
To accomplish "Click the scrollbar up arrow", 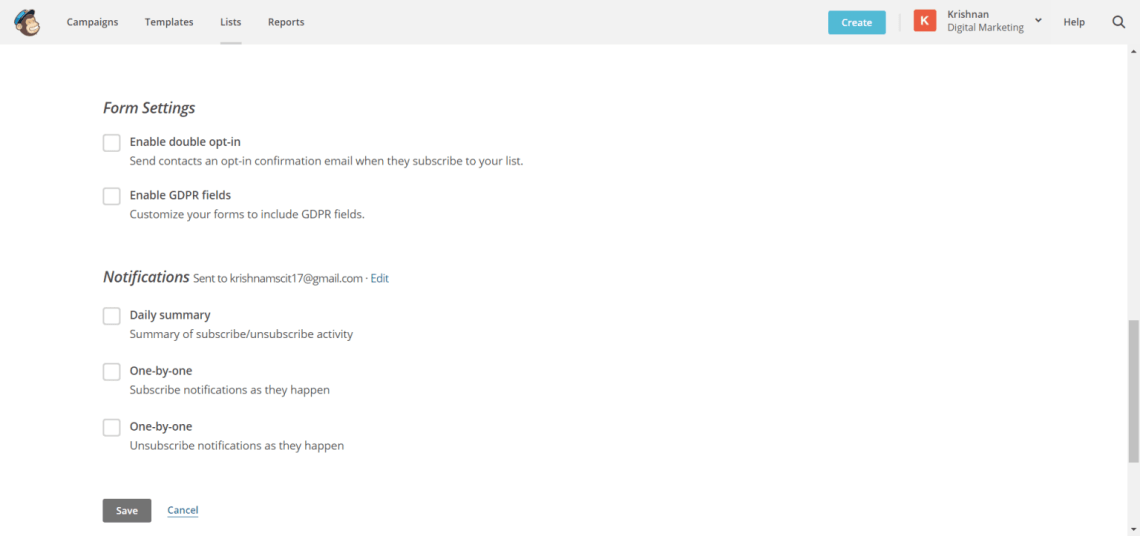I will [x=1133, y=52].
